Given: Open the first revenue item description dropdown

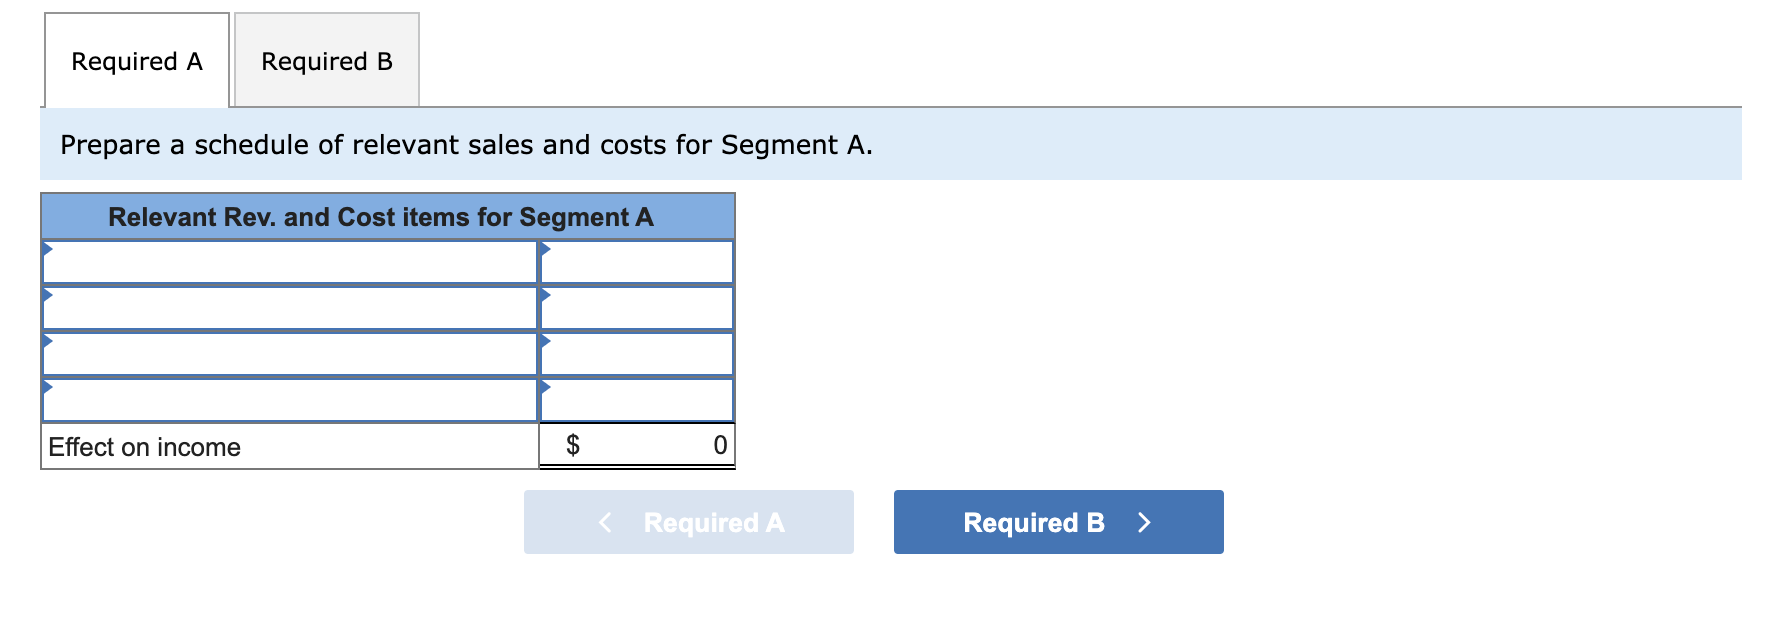Looking at the screenshot, I should (290, 262).
